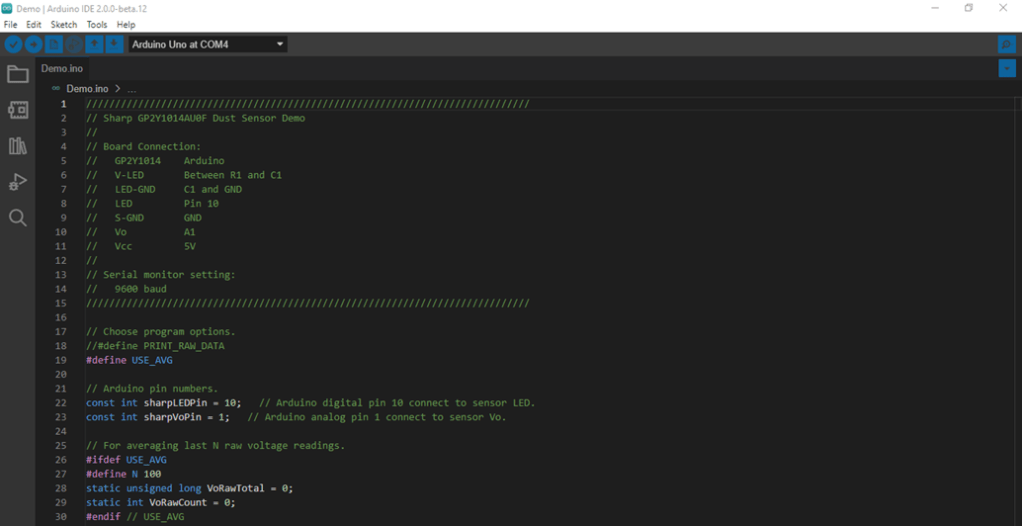Save the sketch with the down-arrow icon

coord(114,44)
